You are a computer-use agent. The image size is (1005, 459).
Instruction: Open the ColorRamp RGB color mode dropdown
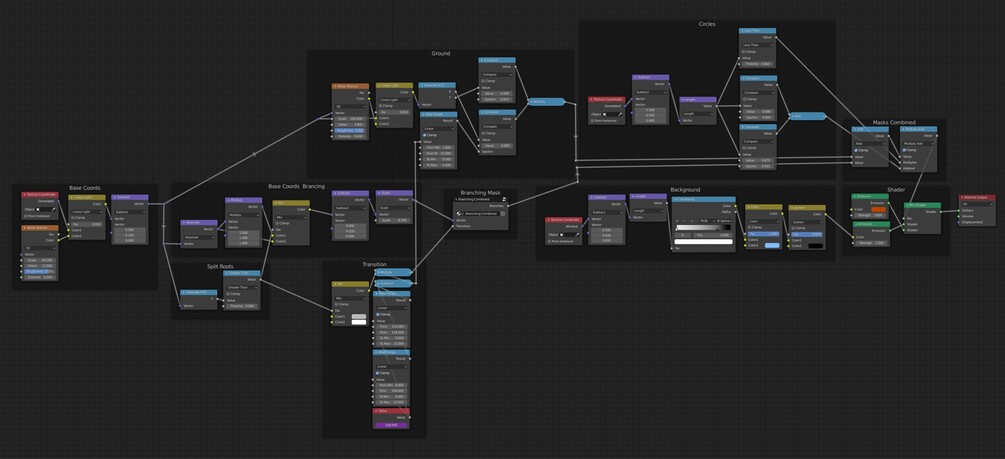point(708,221)
